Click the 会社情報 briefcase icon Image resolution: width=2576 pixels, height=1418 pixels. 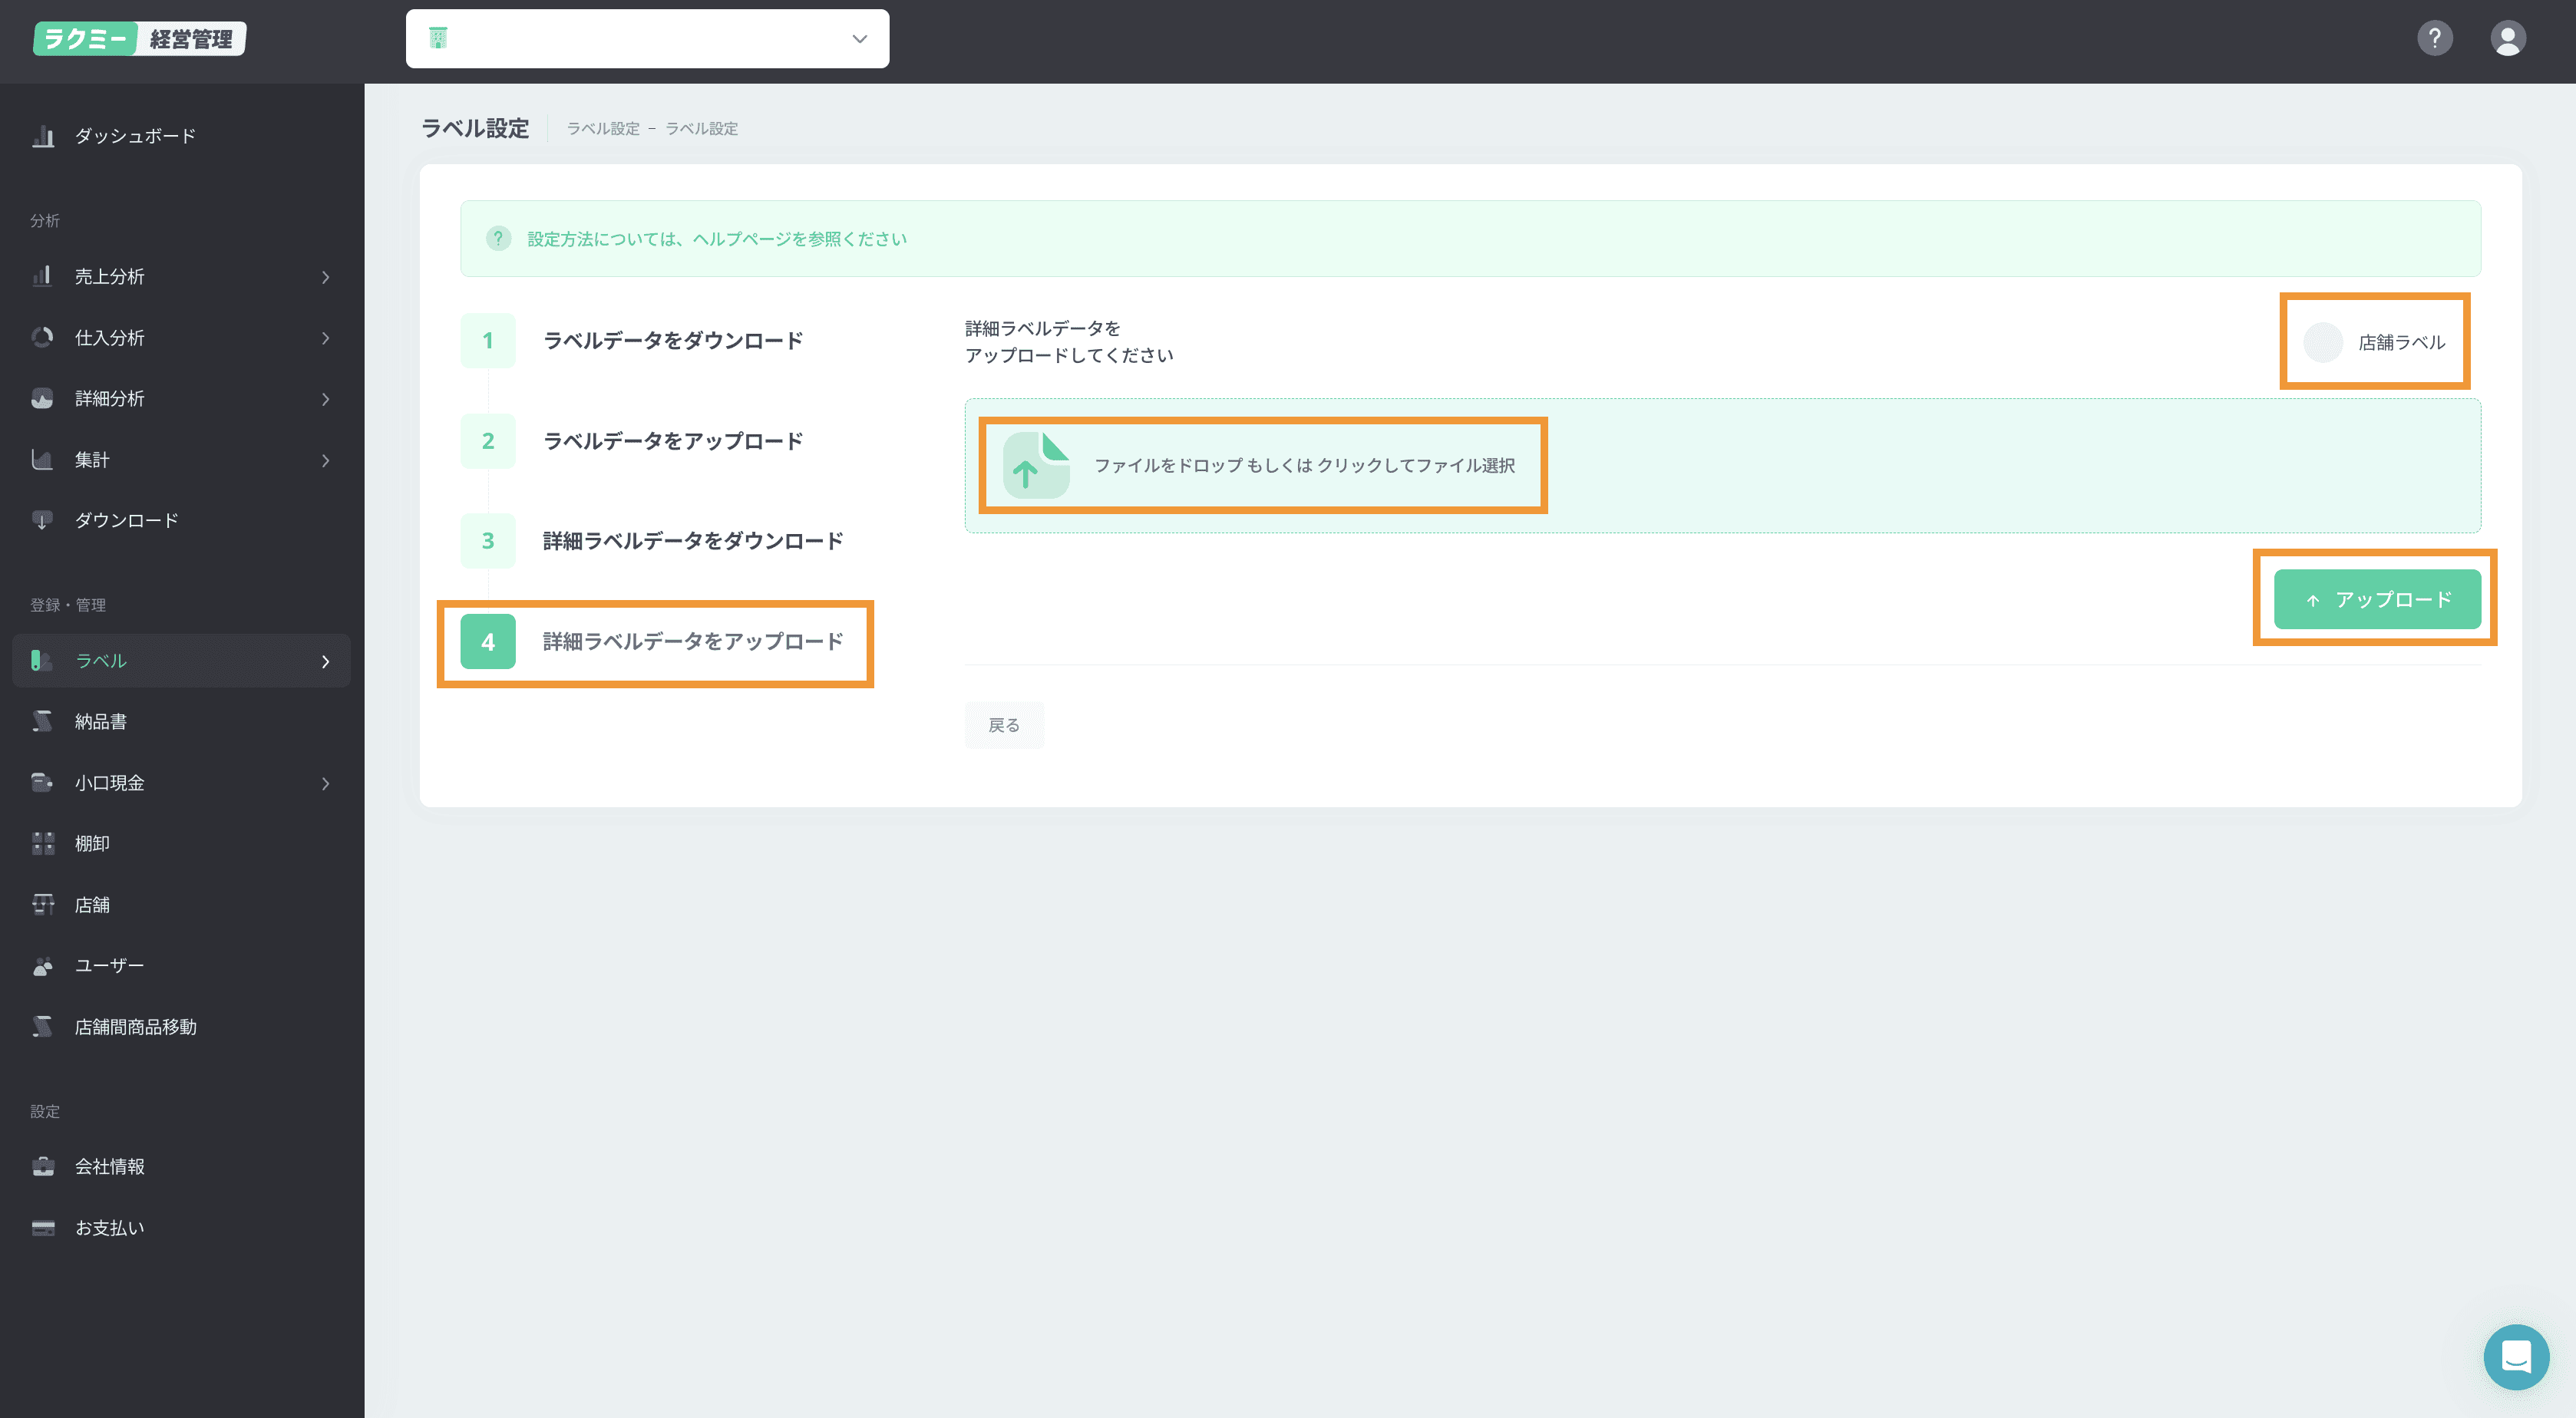pyautogui.click(x=42, y=1167)
